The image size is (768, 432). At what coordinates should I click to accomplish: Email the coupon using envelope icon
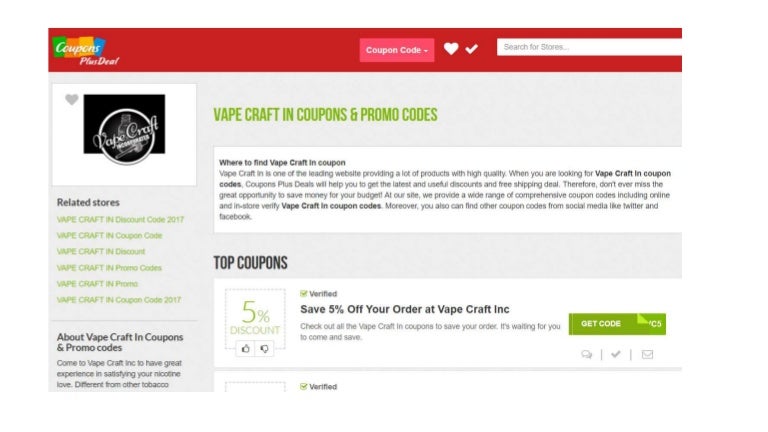point(647,354)
